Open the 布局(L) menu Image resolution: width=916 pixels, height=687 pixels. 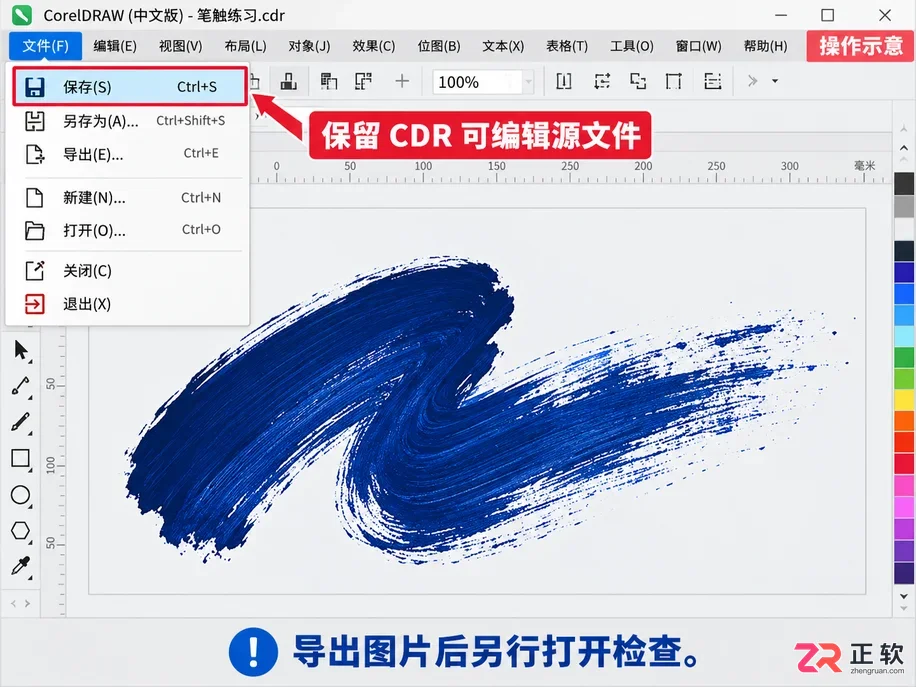tap(245, 46)
